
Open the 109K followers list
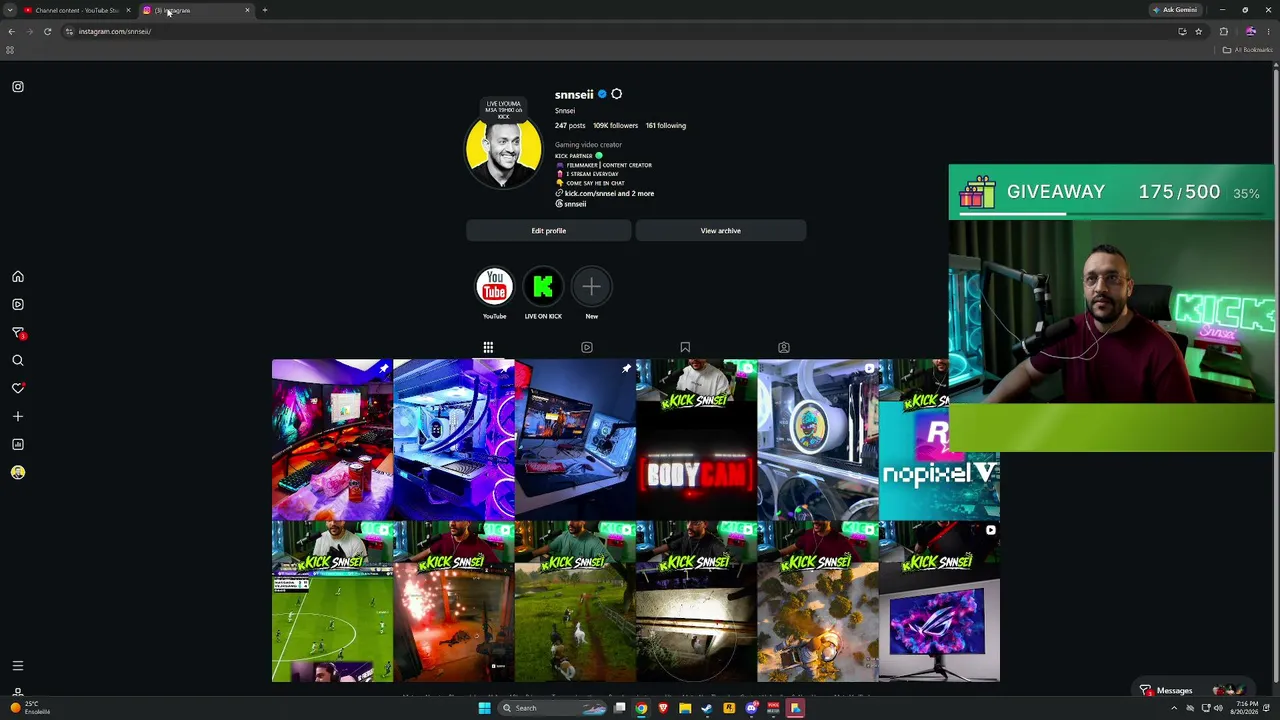point(615,126)
